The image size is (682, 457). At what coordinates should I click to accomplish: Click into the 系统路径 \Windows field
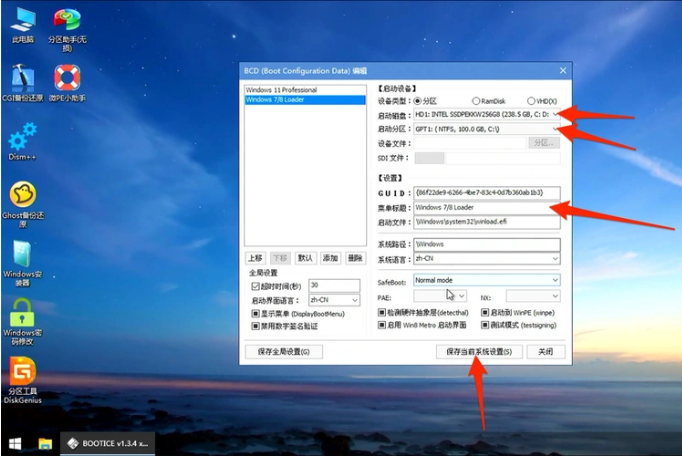(x=487, y=244)
